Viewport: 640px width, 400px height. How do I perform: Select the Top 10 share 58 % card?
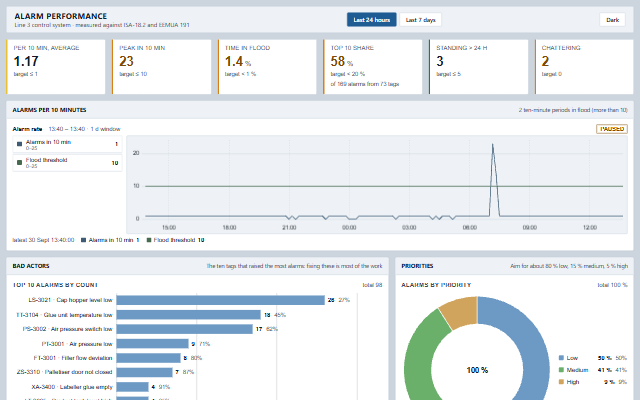[x=373, y=67]
